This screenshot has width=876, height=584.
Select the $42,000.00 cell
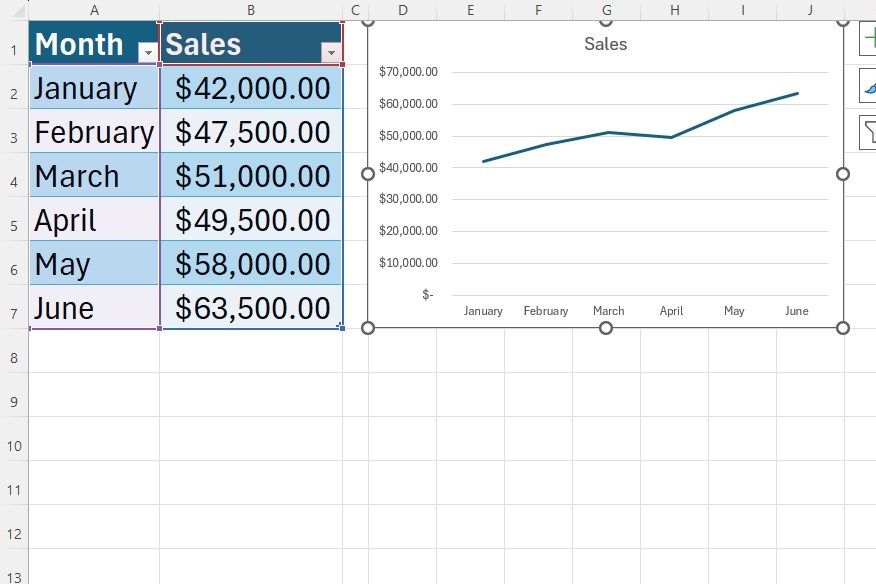251,87
